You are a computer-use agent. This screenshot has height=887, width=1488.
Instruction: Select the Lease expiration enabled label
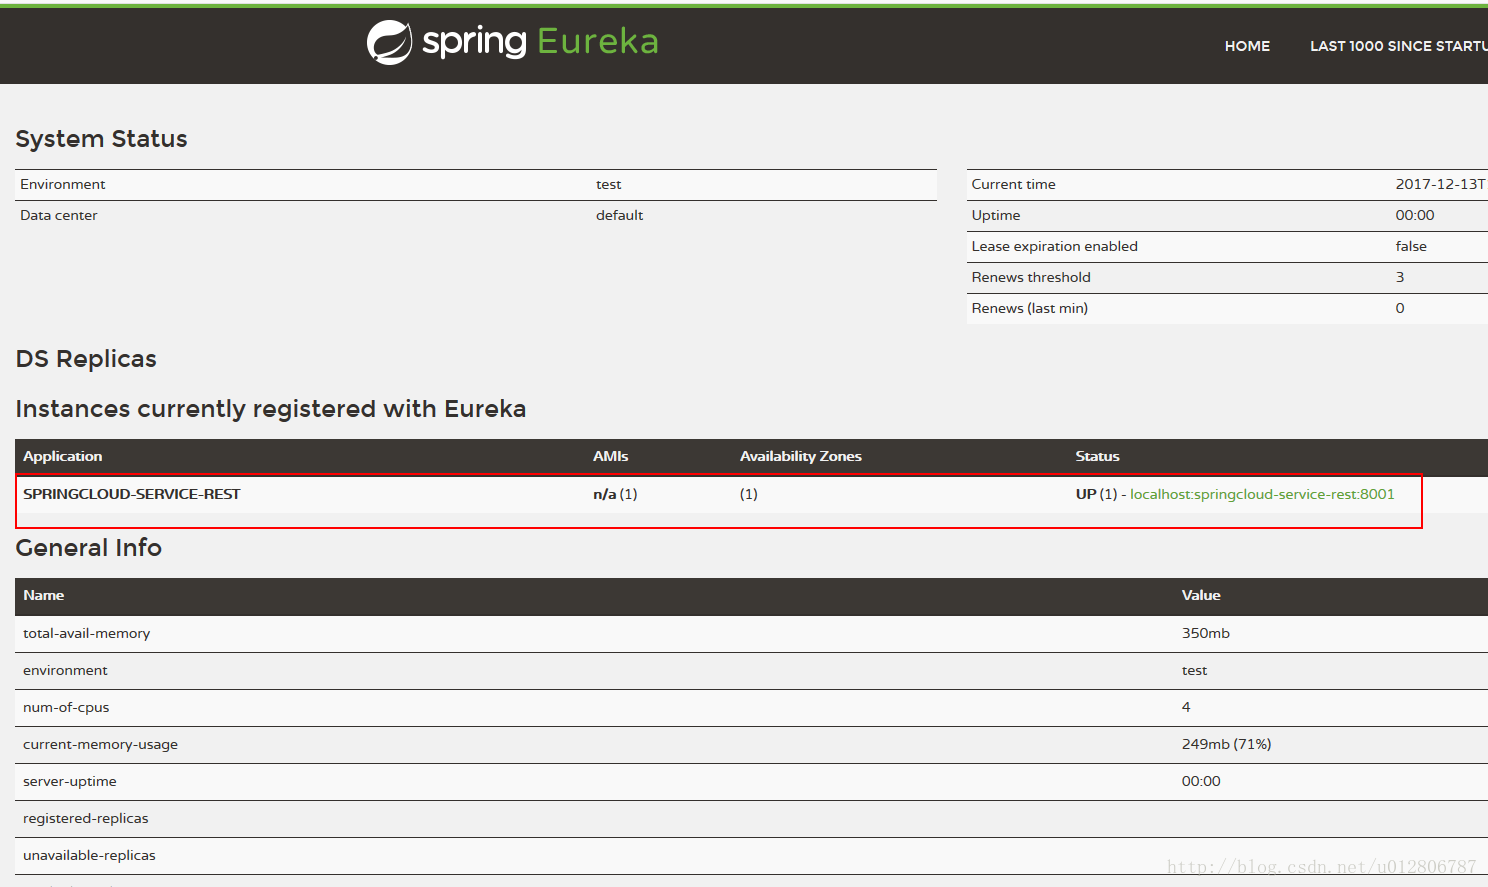pyautogui.click(x=1054, y=246)
